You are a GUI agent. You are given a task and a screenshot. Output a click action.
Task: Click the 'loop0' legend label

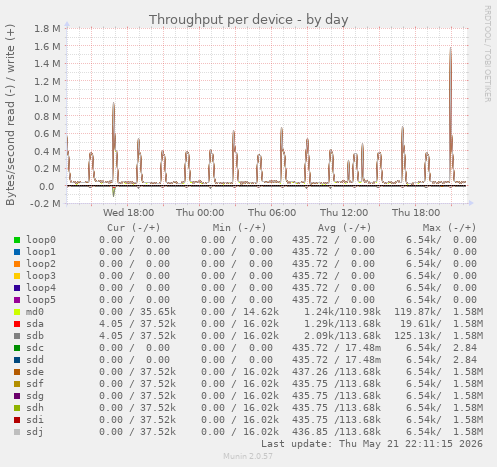pos(41,240)
